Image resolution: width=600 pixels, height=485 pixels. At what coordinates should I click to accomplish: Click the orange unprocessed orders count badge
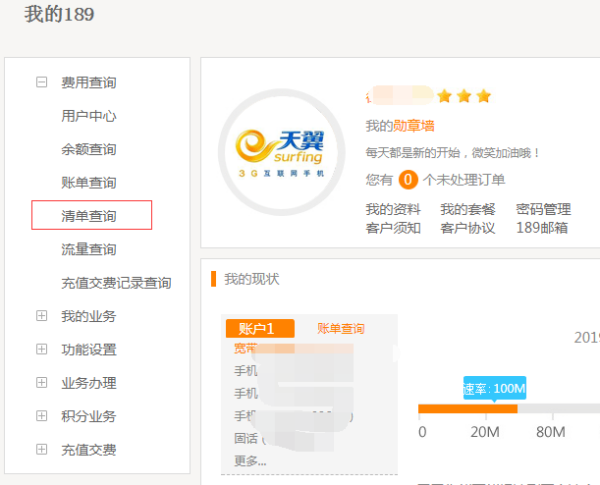coord(408,180)
